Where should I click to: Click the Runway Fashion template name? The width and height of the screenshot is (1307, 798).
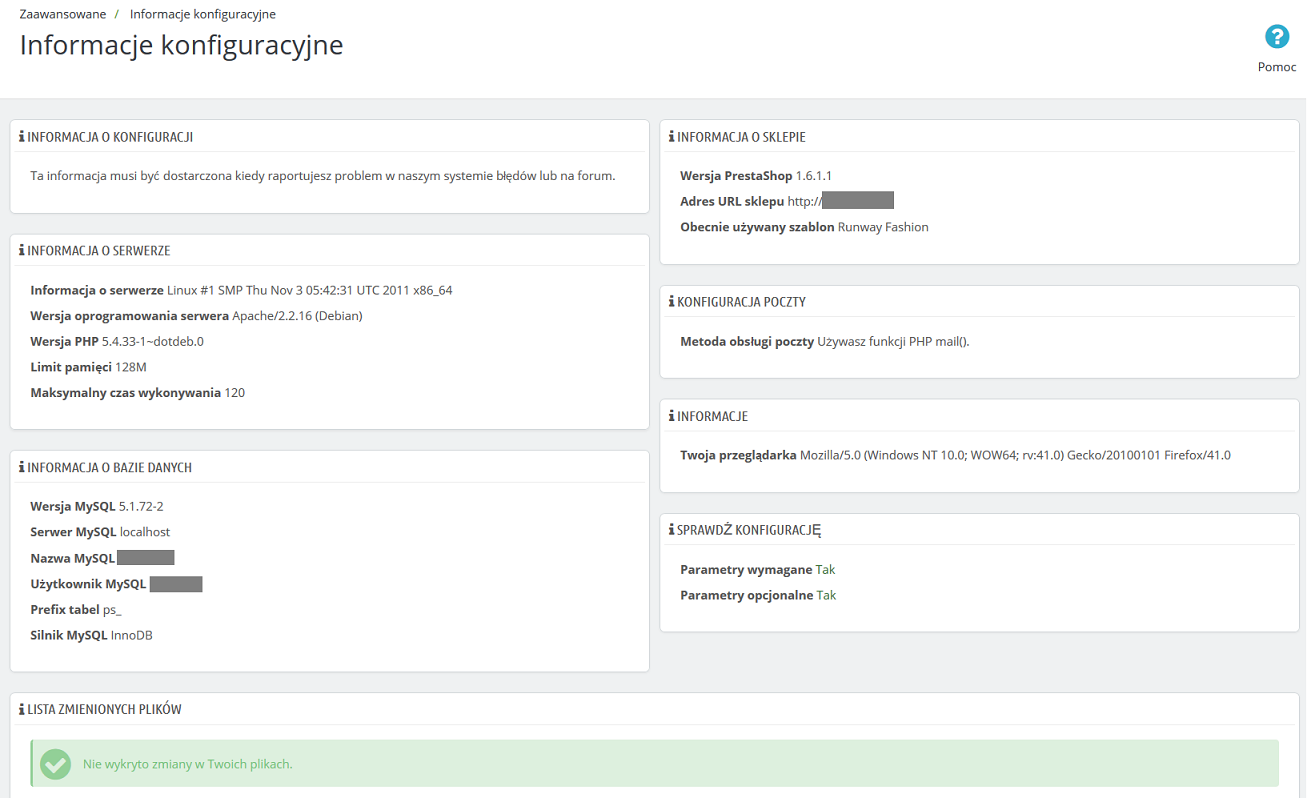coord(883,227)
